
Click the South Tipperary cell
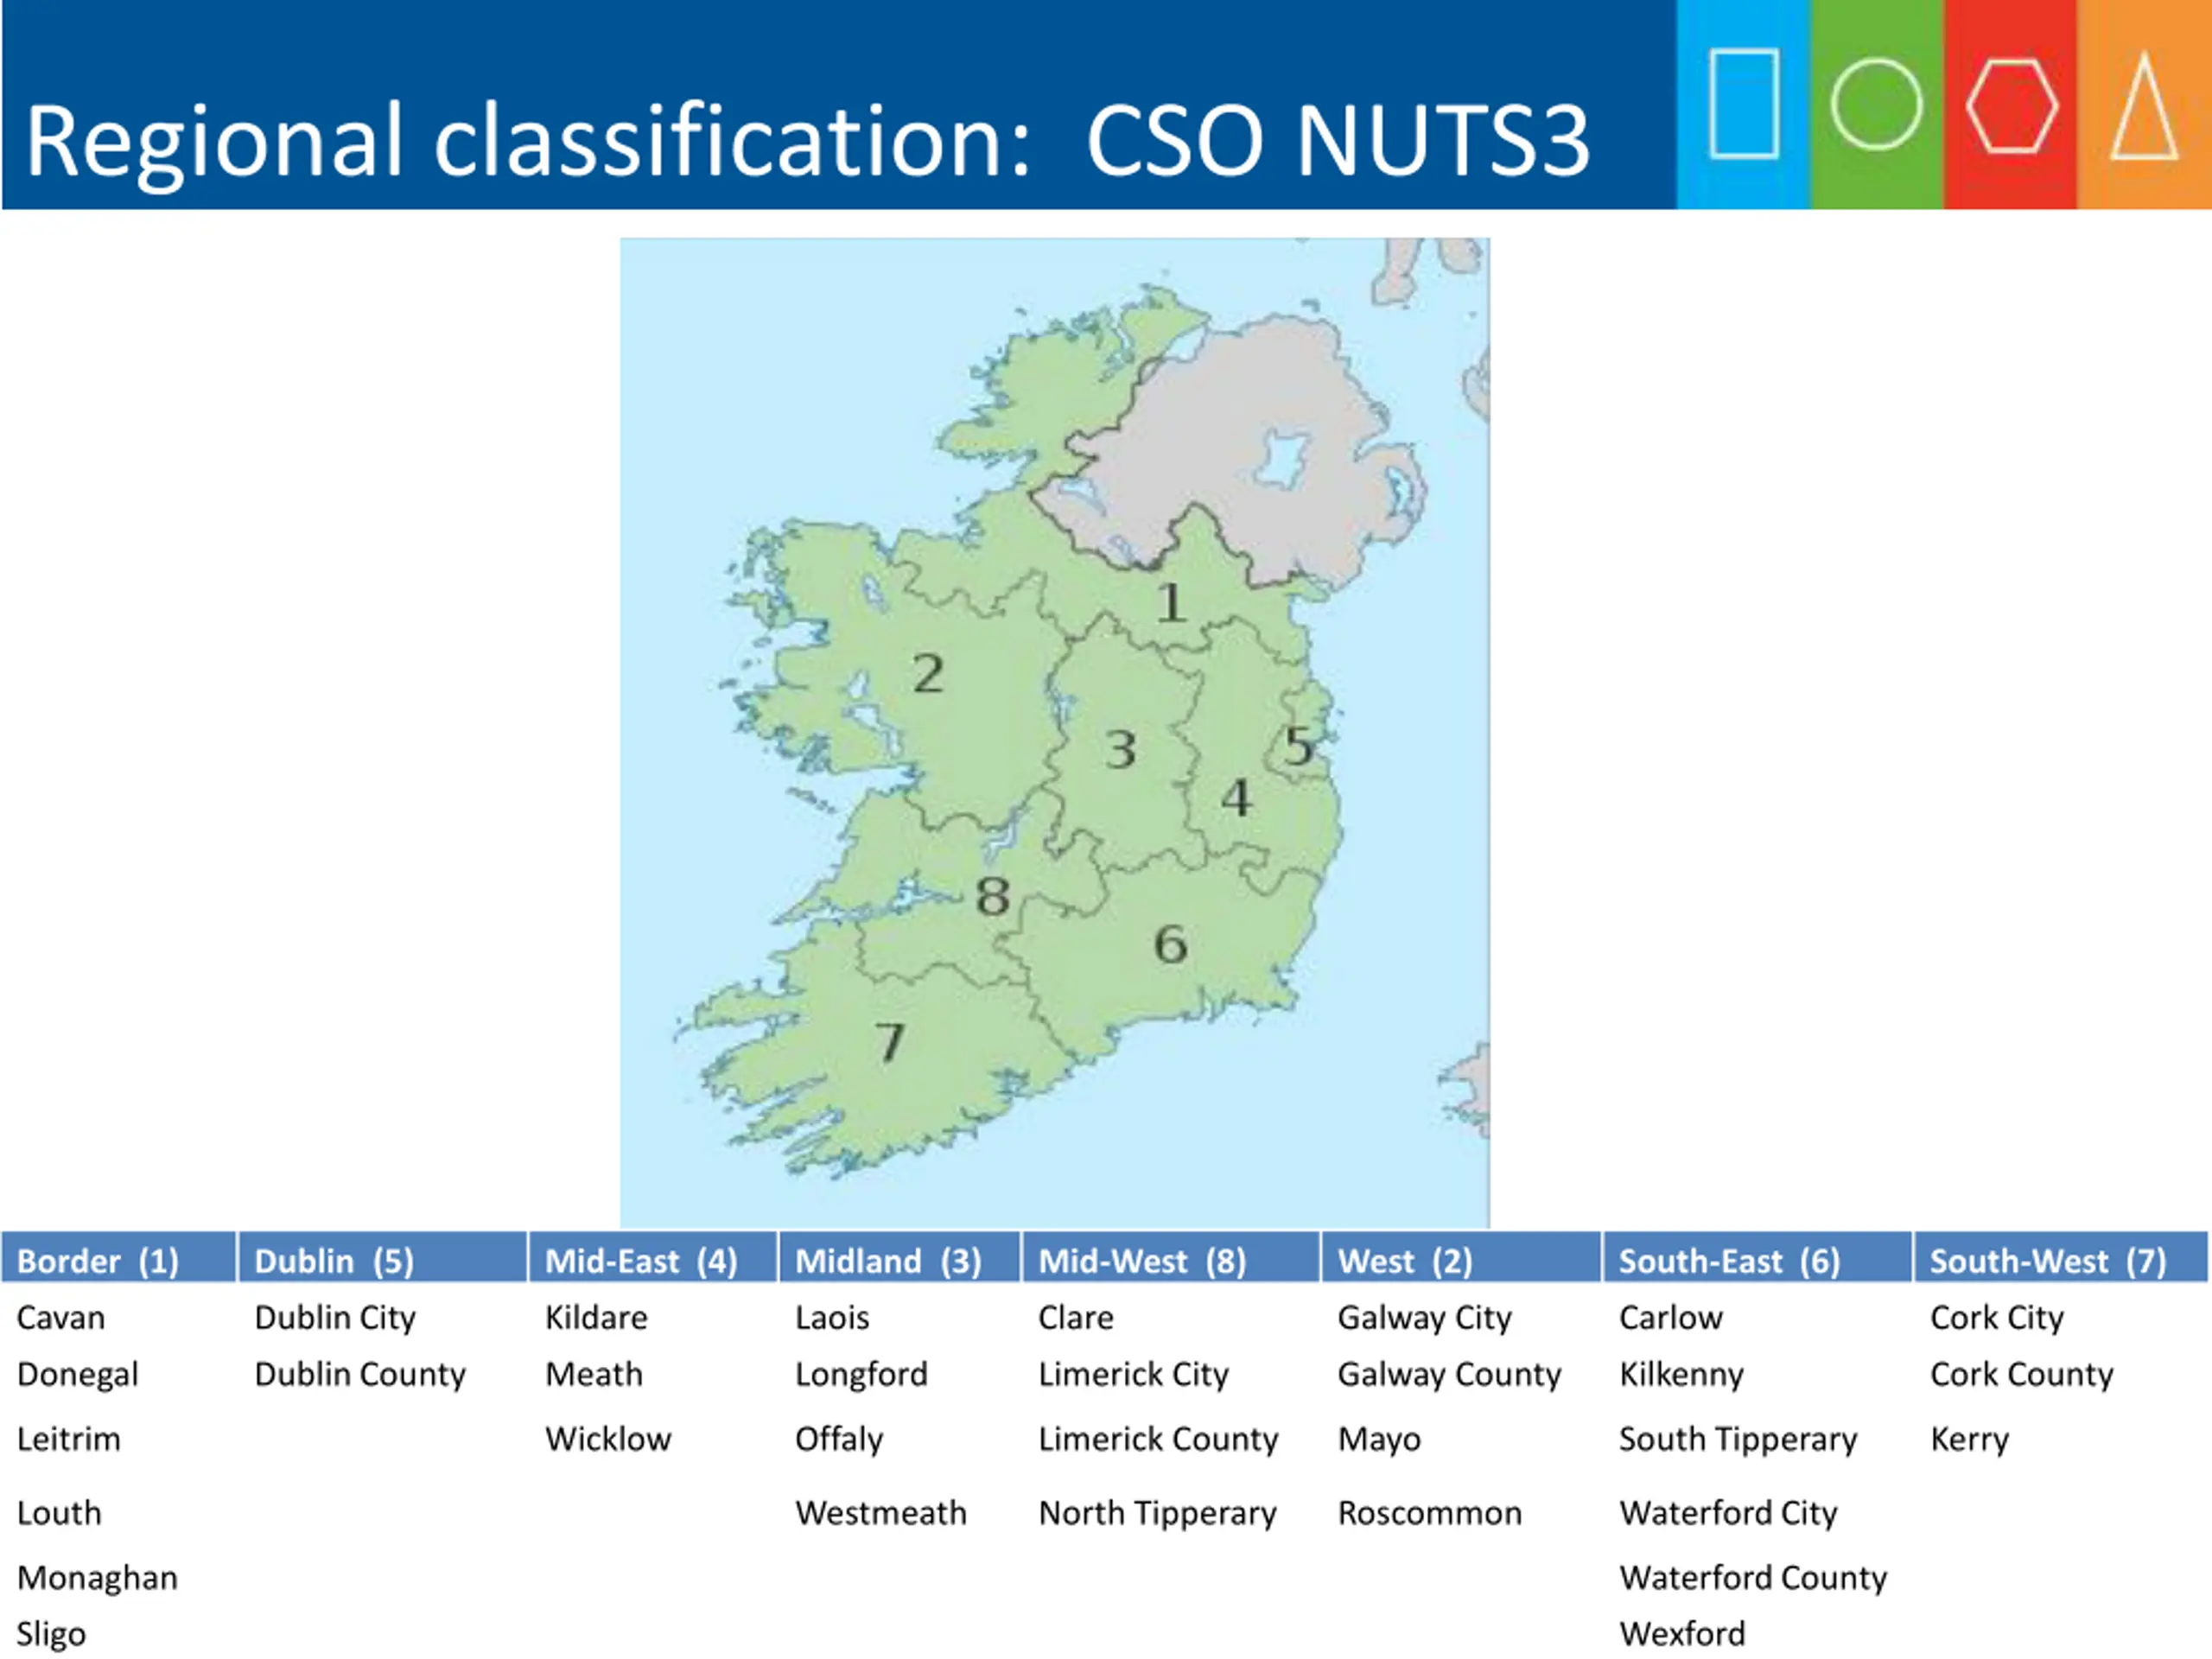pos(1738,1439)
